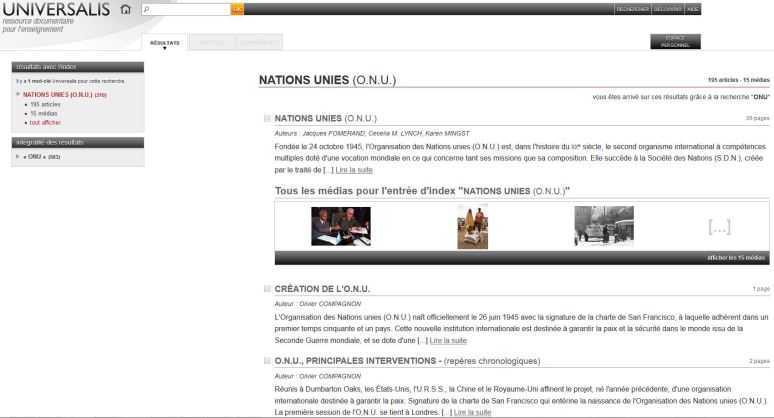
Task: Click 'Lire la suite' under PRINCIPALES INTERVENTIONS
Action: (472, 412)
